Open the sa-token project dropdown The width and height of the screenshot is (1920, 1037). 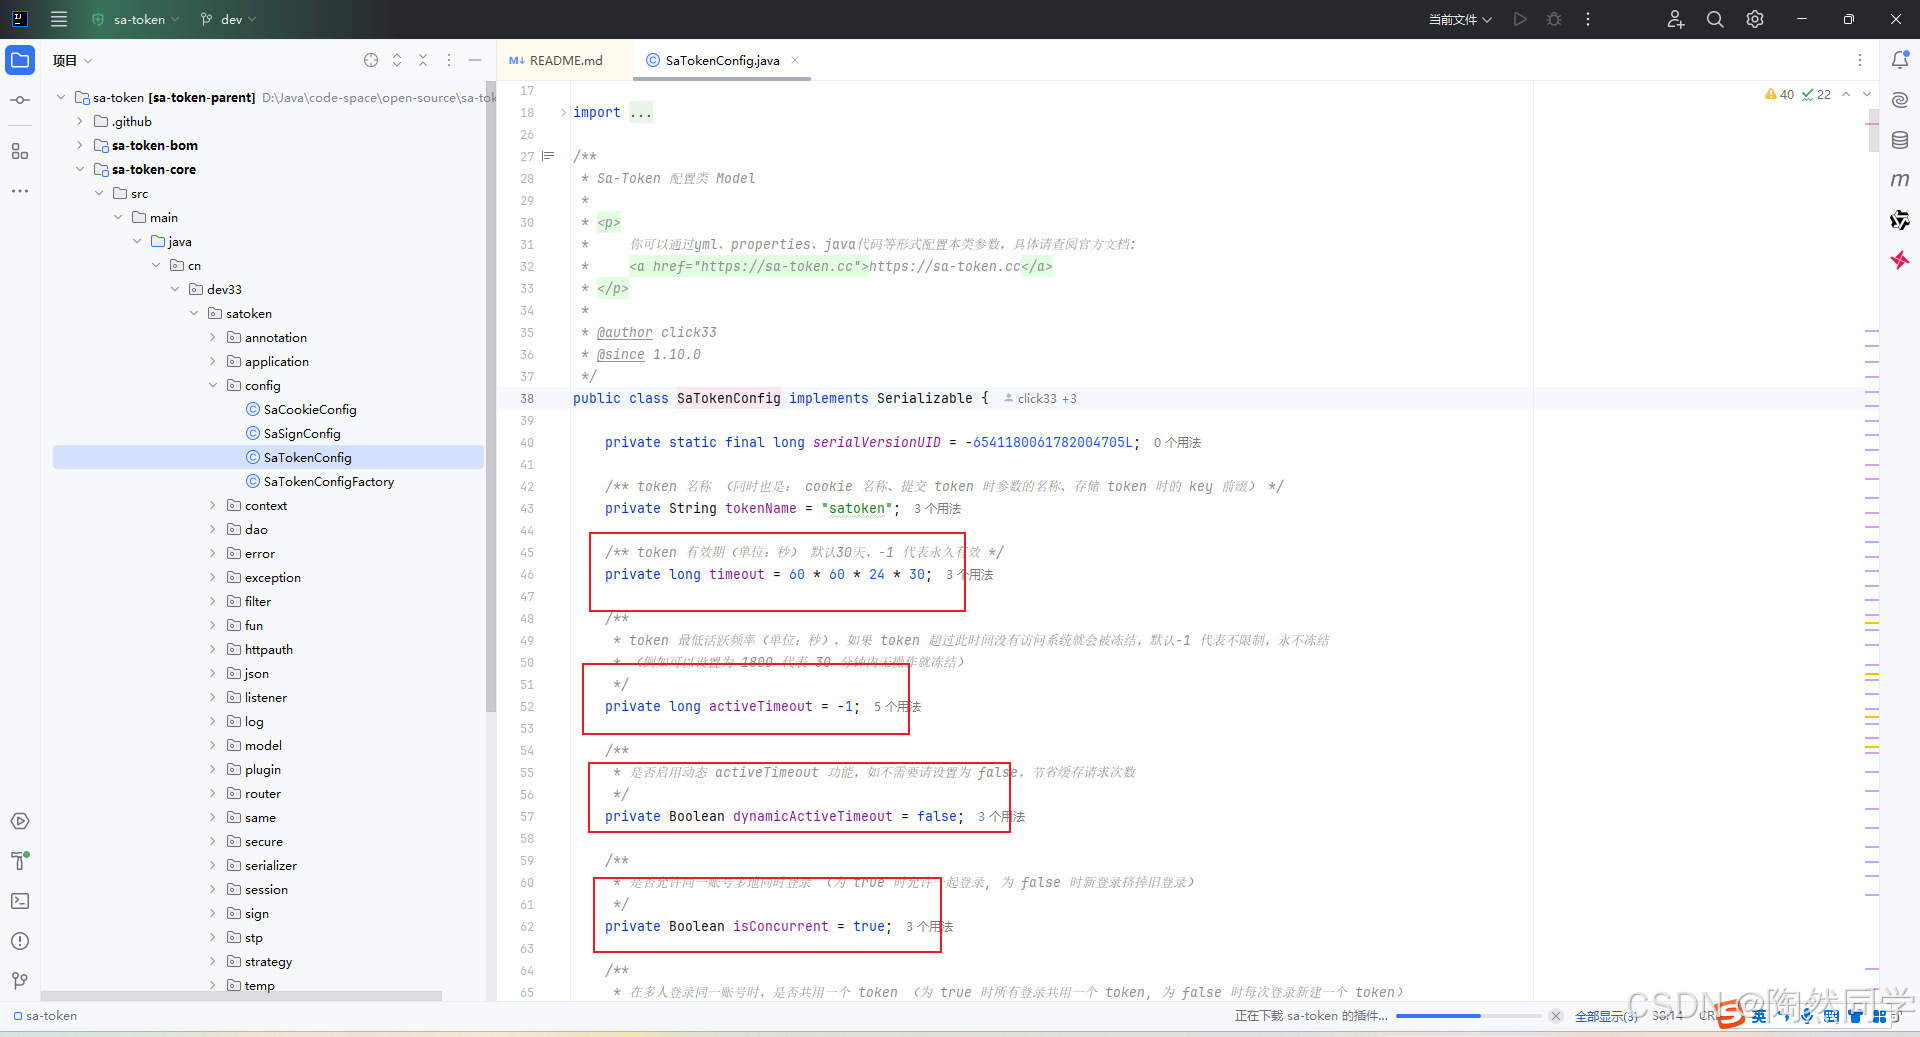[135, 19]
